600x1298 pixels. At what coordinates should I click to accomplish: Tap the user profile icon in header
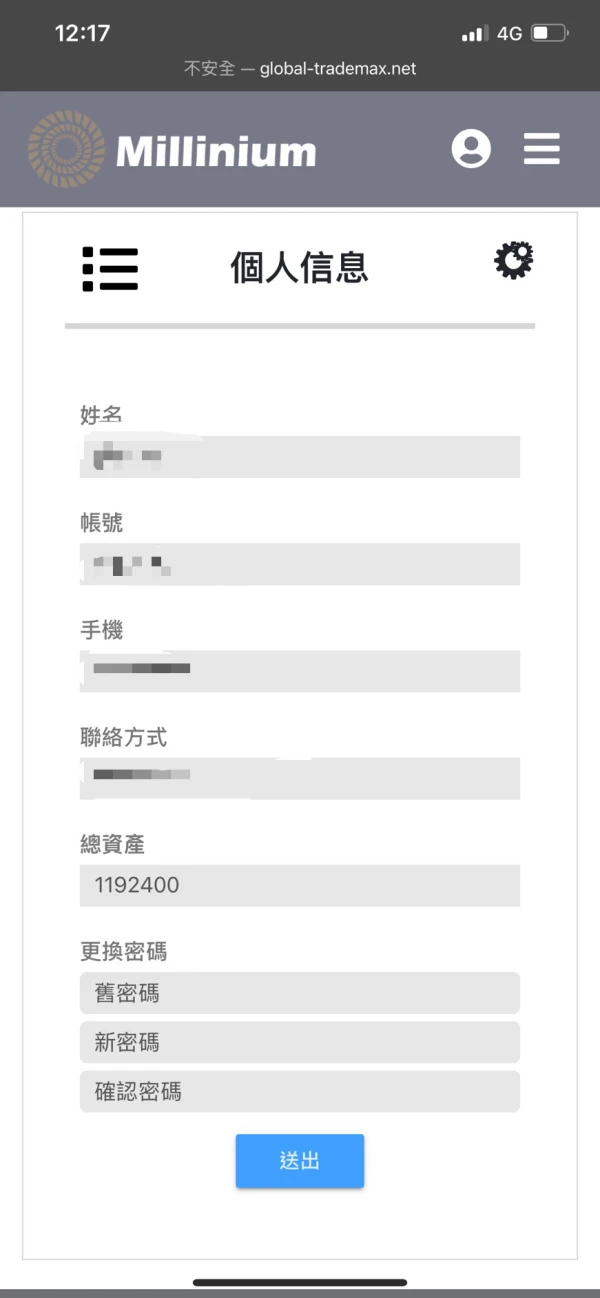[x=471, y=148]
